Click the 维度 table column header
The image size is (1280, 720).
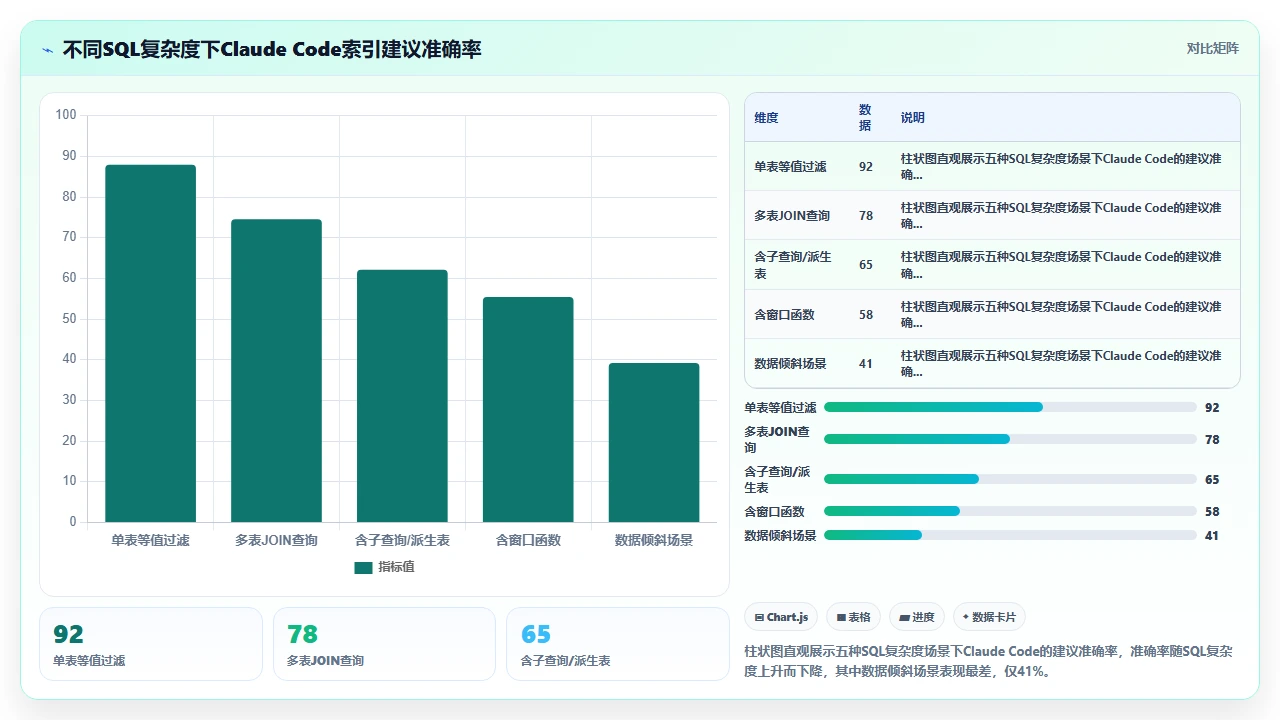[x=766, y=117]
